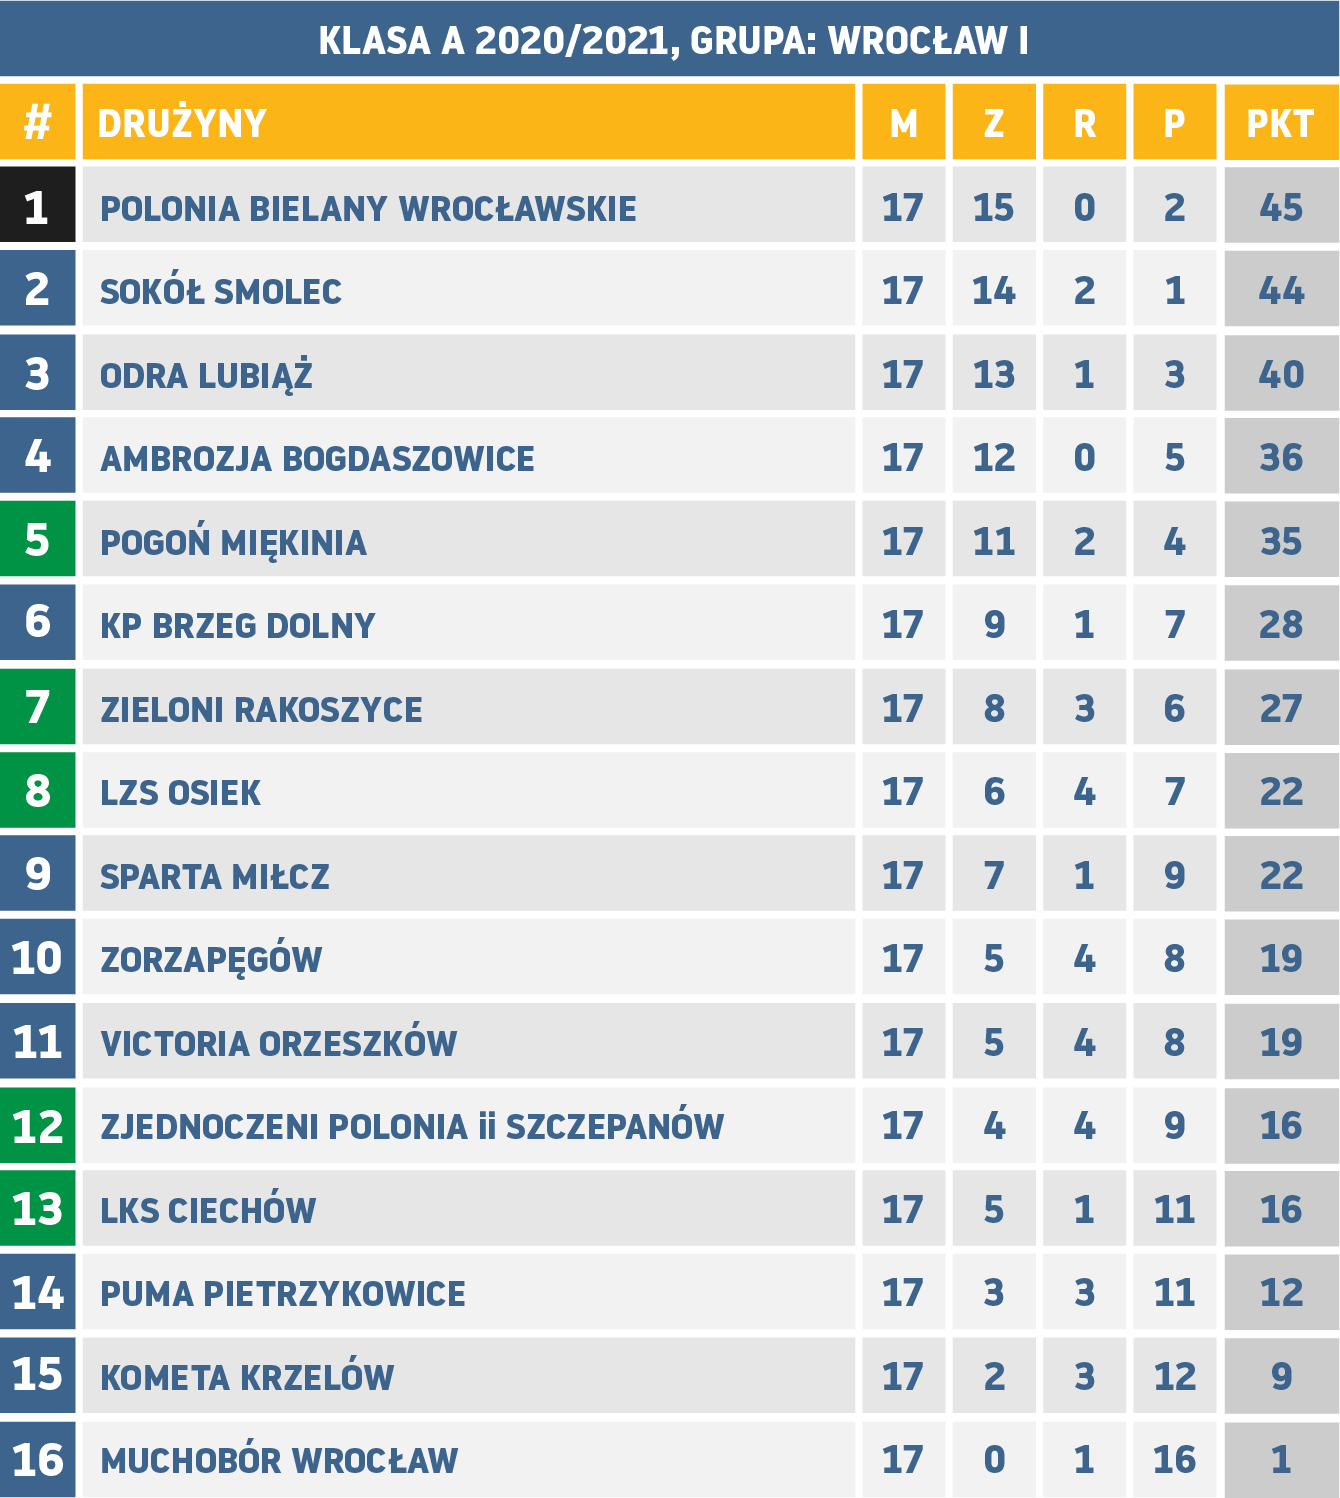This screenshot has width=1340, height=1498.
Task: Select the Zjednoczeni Polonia II Szczepanów row
Action: pyautogui.click(x=412, y=1126)
